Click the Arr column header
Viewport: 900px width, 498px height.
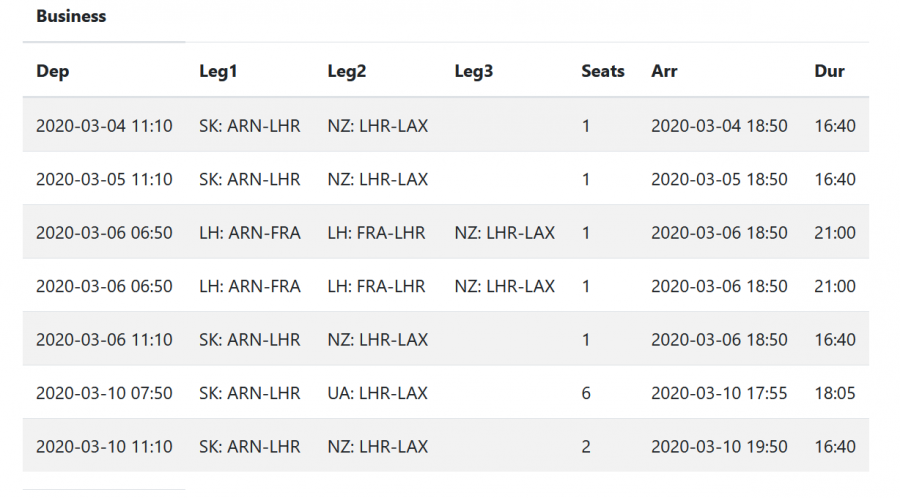(664, 71)
